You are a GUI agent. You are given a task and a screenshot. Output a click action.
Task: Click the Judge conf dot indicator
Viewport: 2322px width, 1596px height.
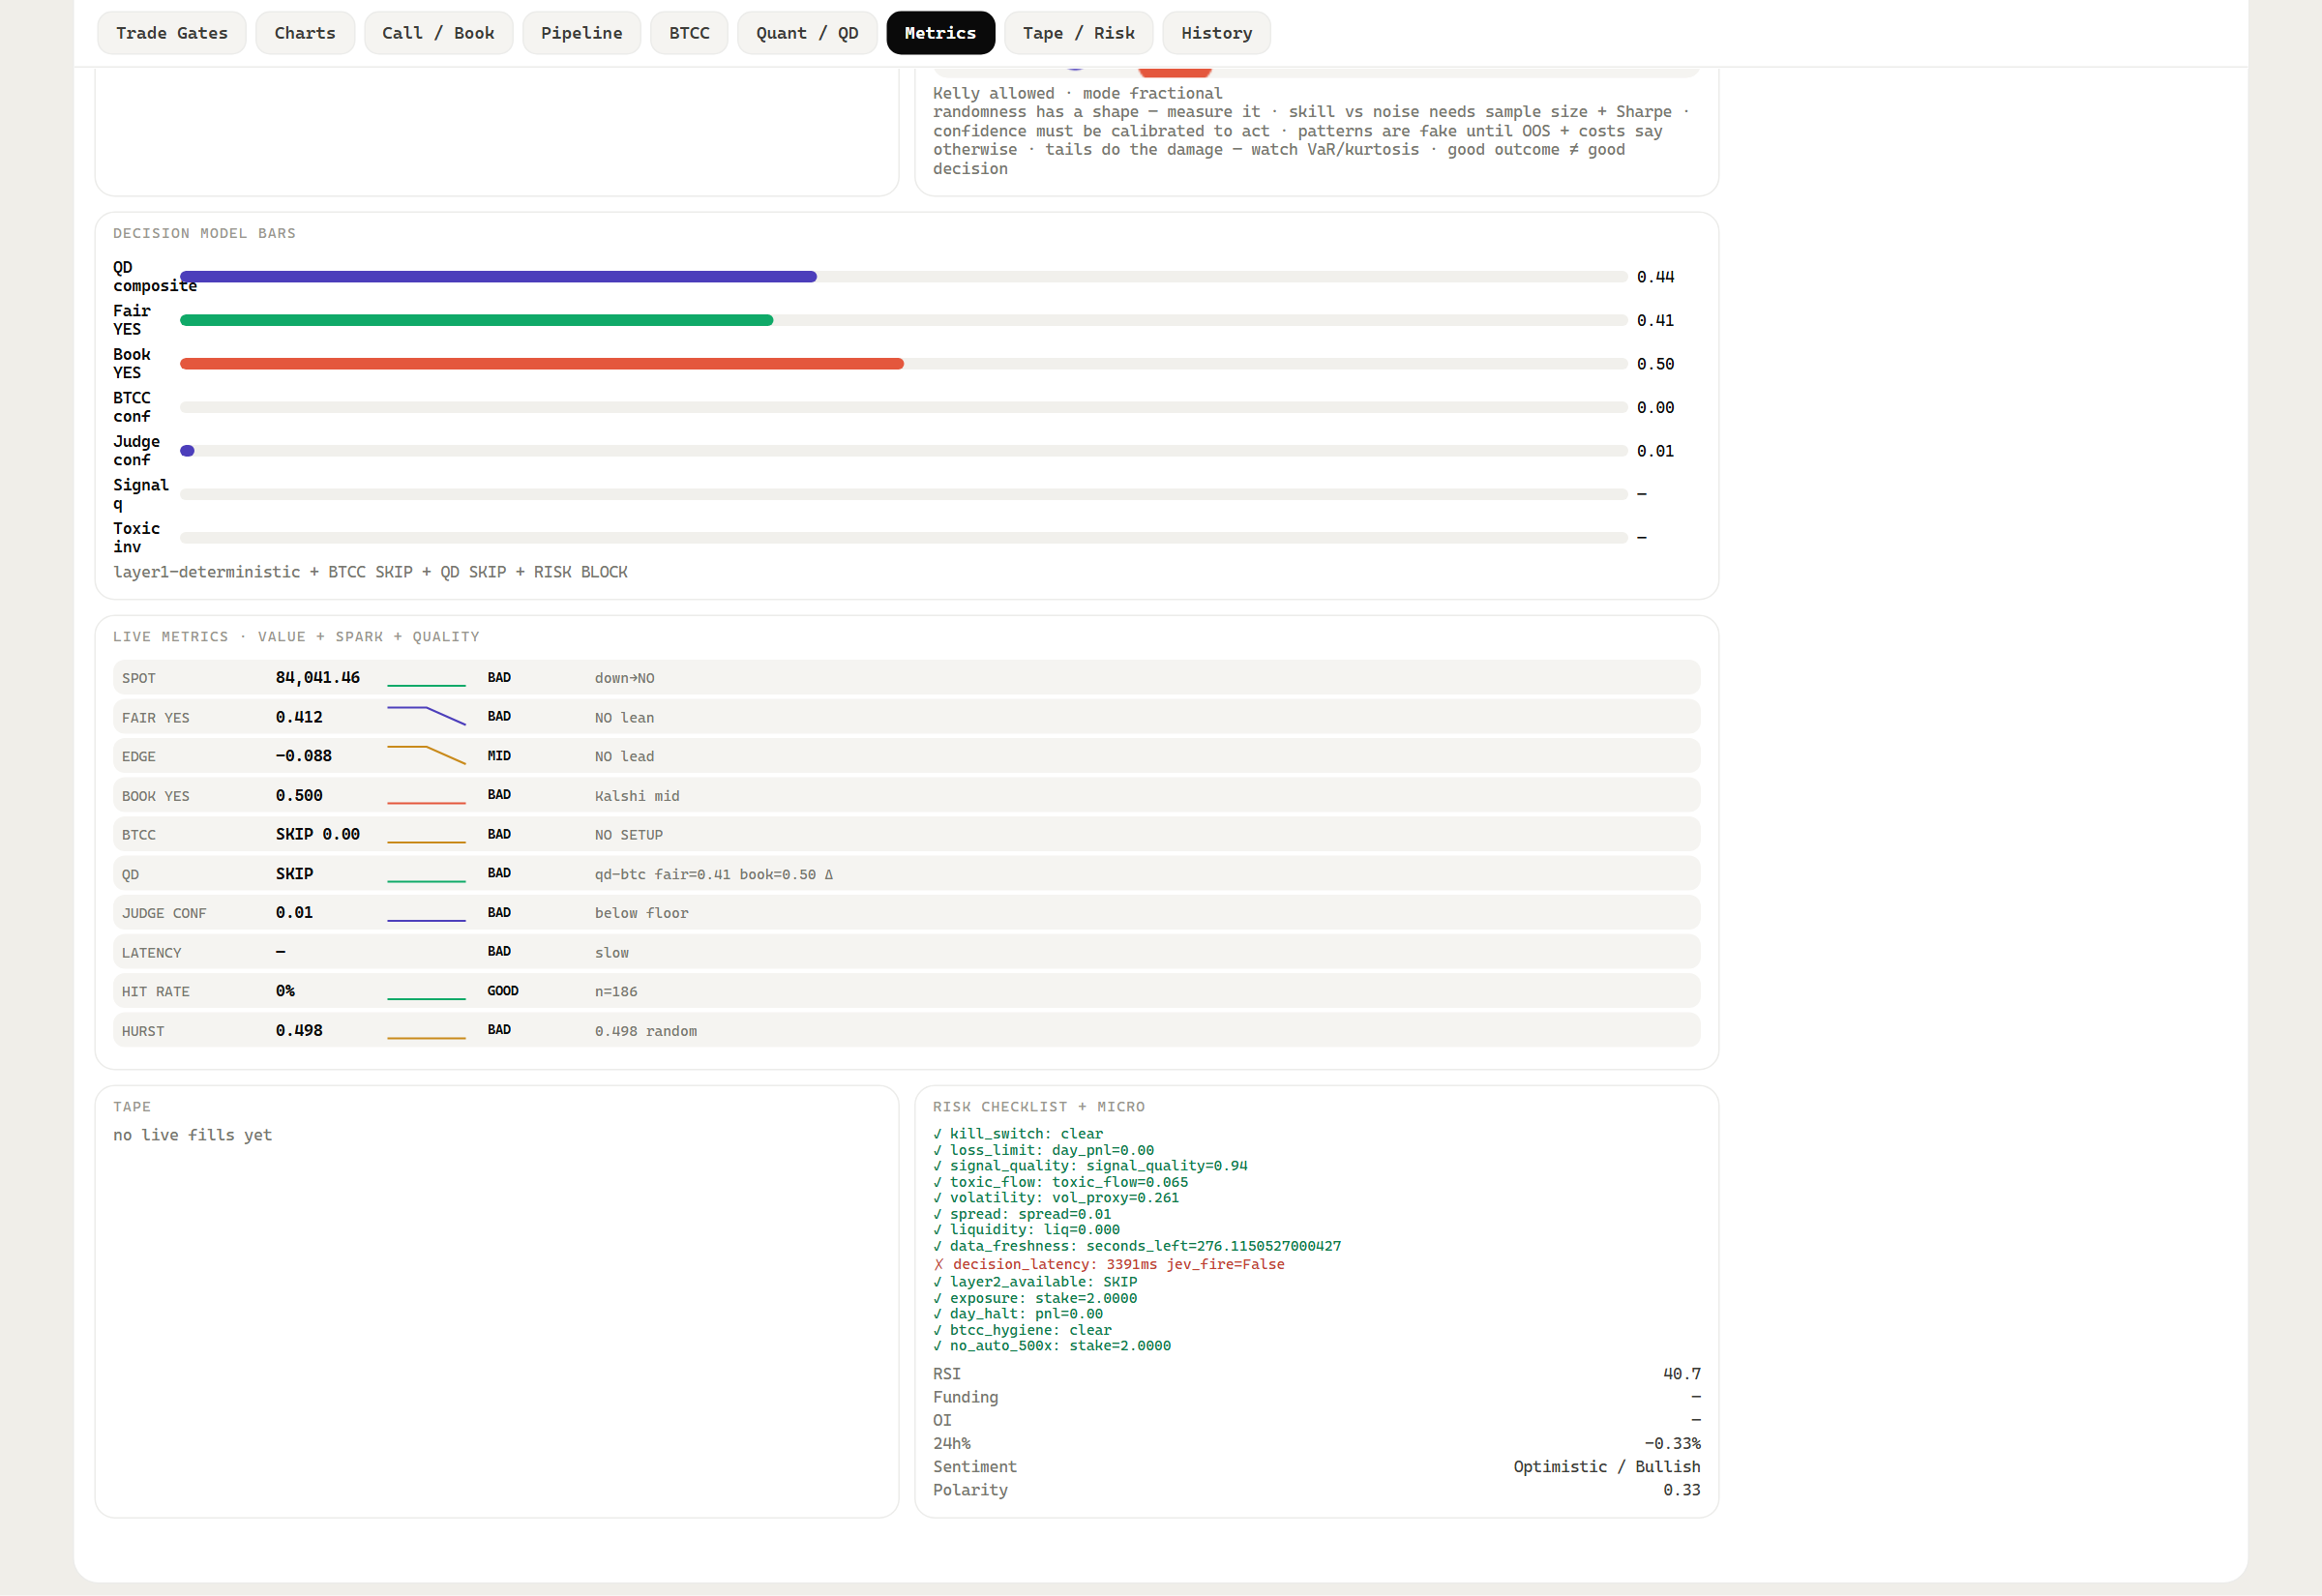(x=187, y=451)
